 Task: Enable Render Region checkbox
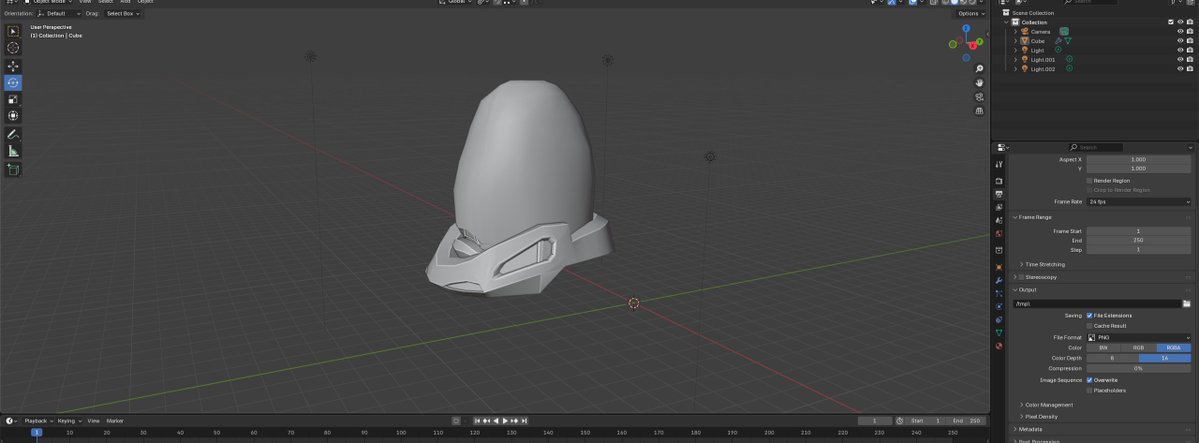click(x=1090, y=181)
